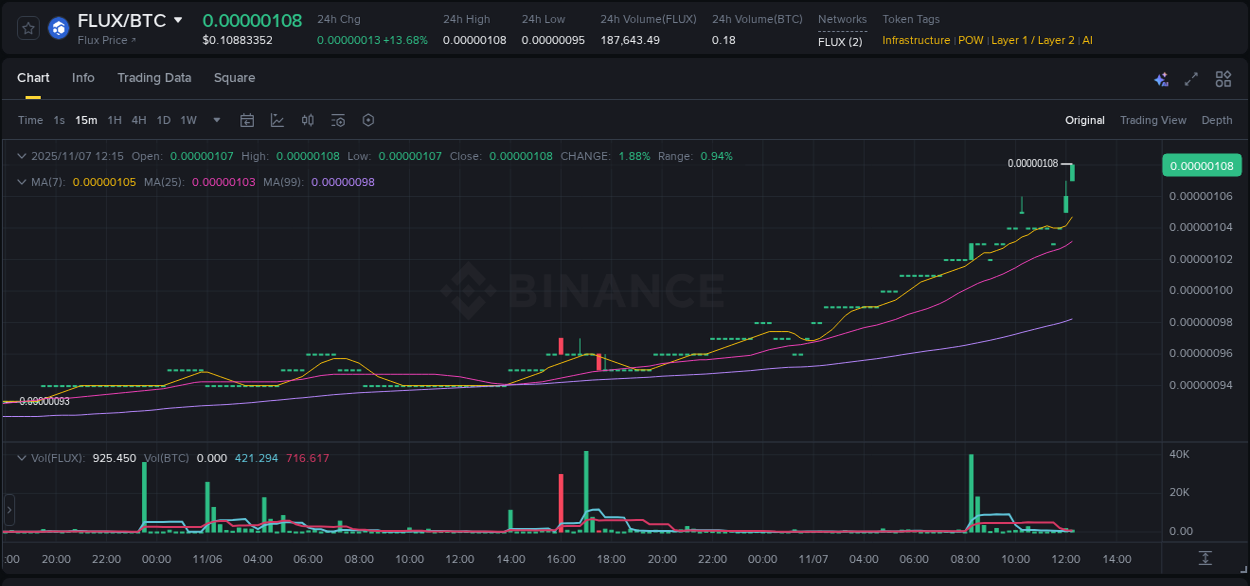Open chart settings via hexagon icon

pyautogui.click(x=367, y=120)
